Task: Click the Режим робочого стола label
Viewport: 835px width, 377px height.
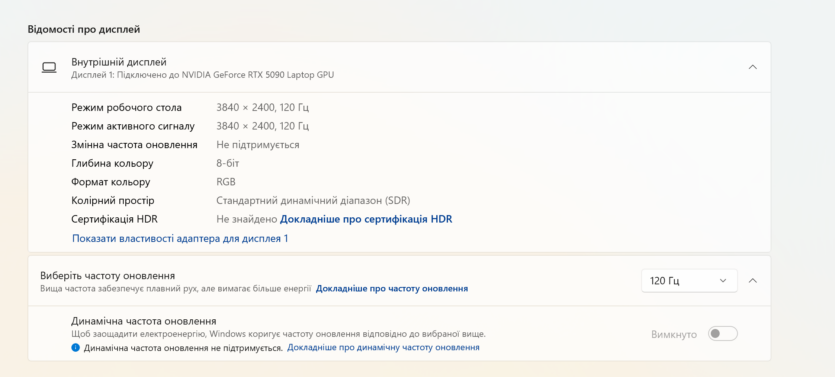Action: tap(126, 108)
